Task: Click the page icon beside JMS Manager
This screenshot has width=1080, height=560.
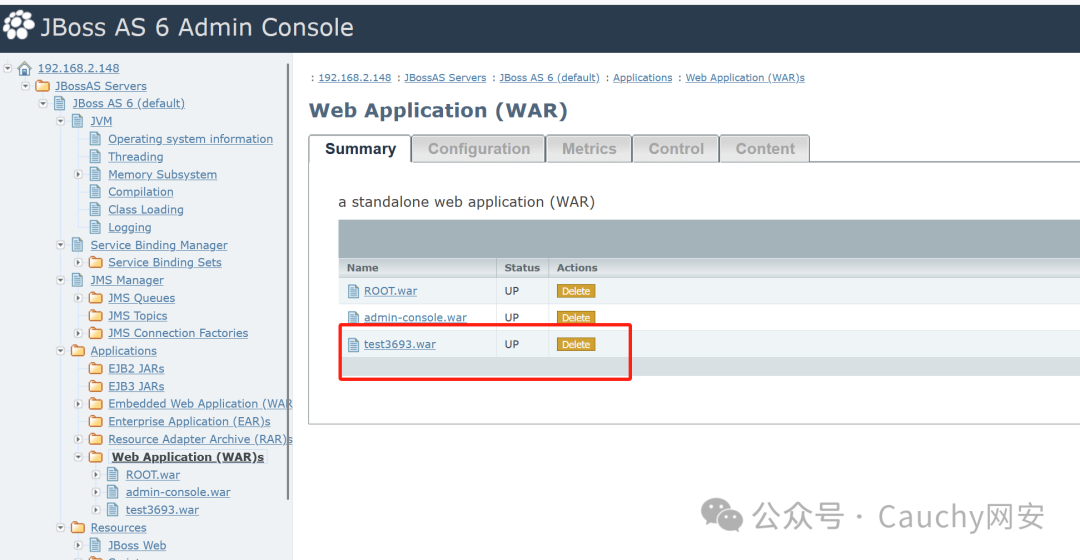Action: (x=78, y=280)
